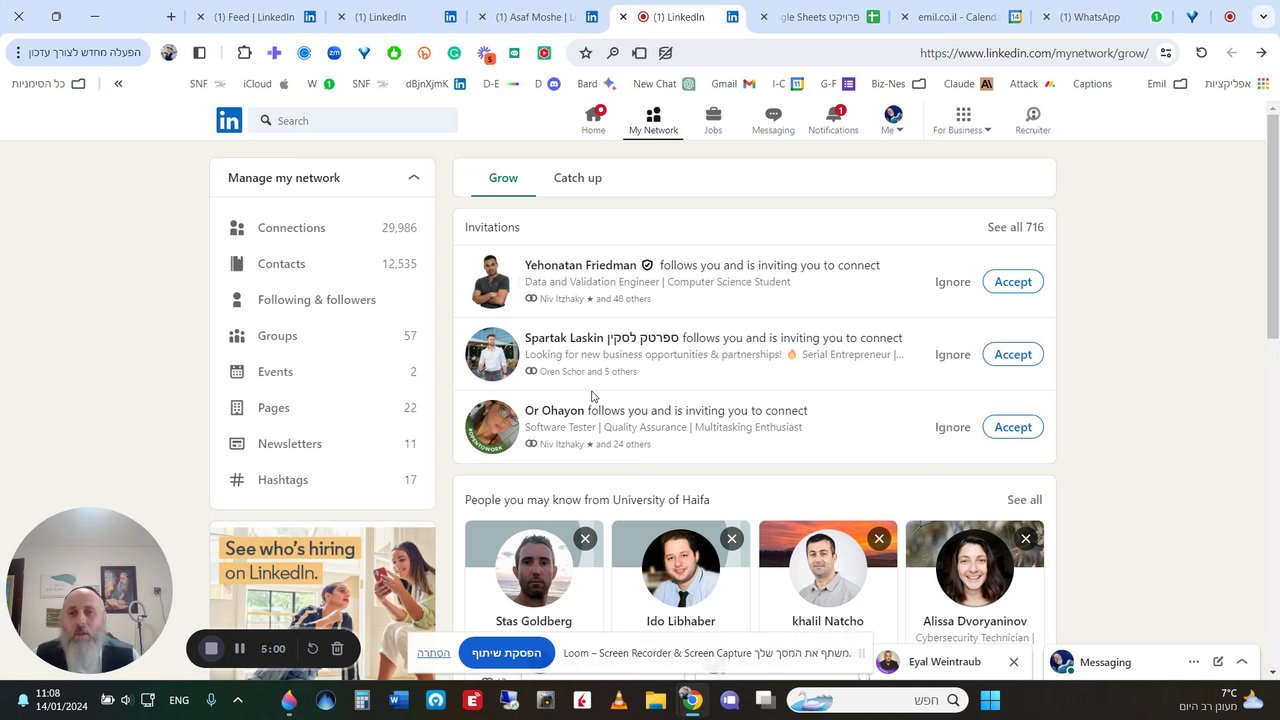1280x720 pixels.
Task: Open Yehonatan Friedman's profile photo
Action: click(492, 281)
